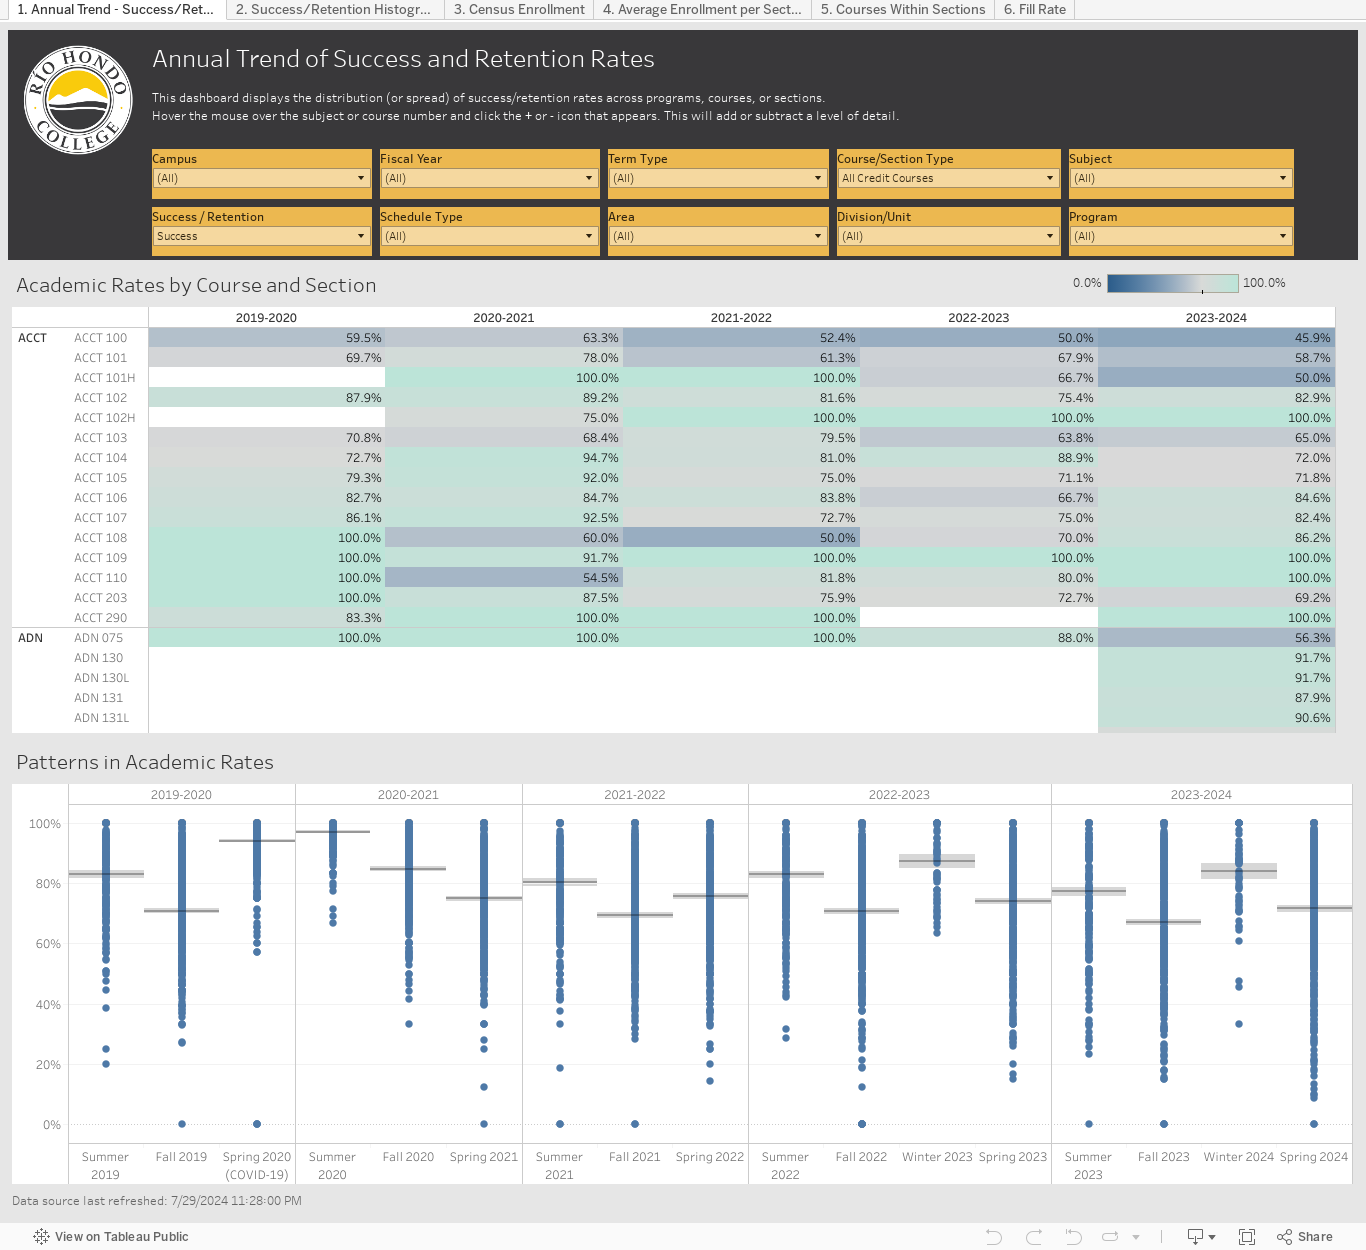1366x1250 pixels.
Task: Select the 54.5% cell for ACCT 110
Action: tap(504, 578)
